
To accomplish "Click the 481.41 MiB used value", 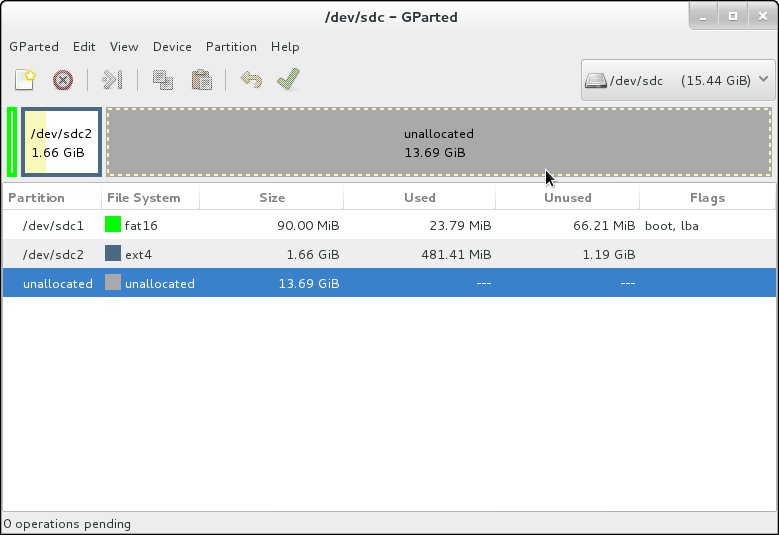I will click(x=456, y=254).
